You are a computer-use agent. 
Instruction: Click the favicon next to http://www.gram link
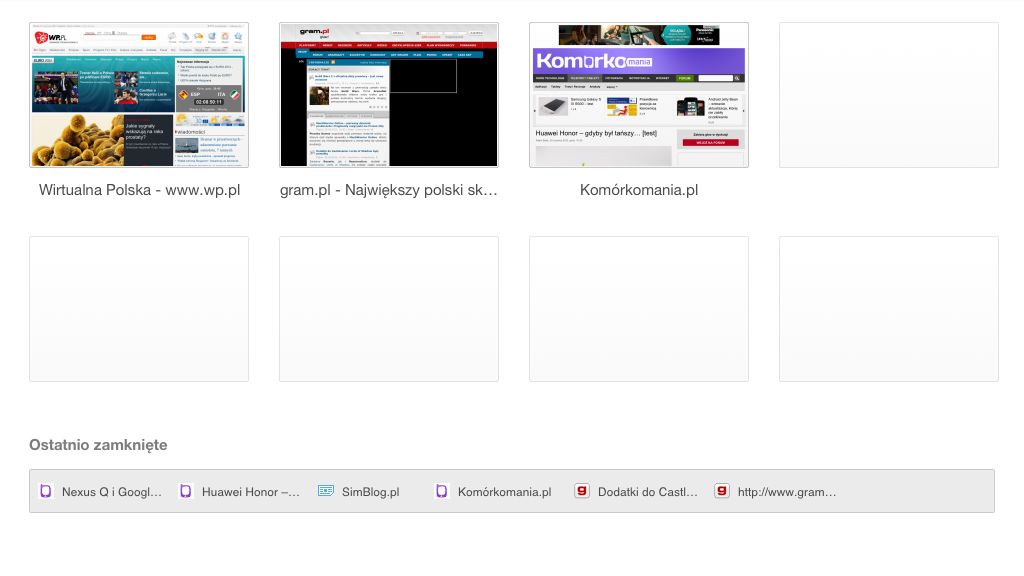[720, 491]
